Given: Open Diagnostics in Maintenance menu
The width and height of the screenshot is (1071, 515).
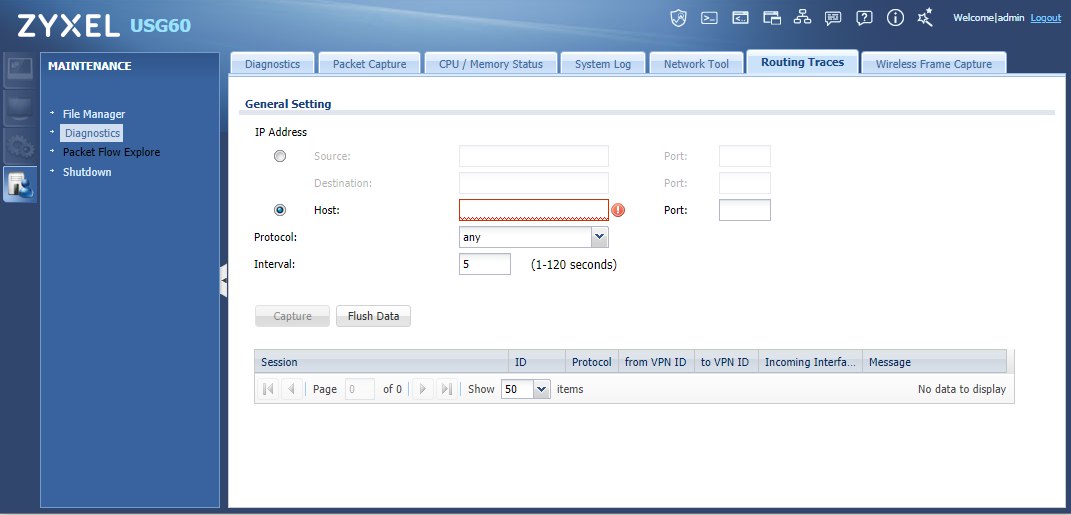Looking at the screenshot, I should 92,133.
